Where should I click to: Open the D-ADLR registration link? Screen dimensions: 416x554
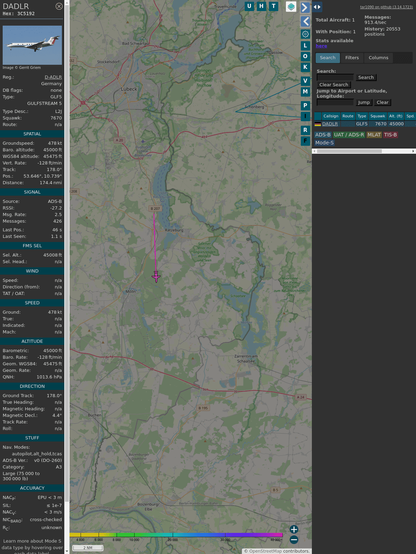point(53,77)
